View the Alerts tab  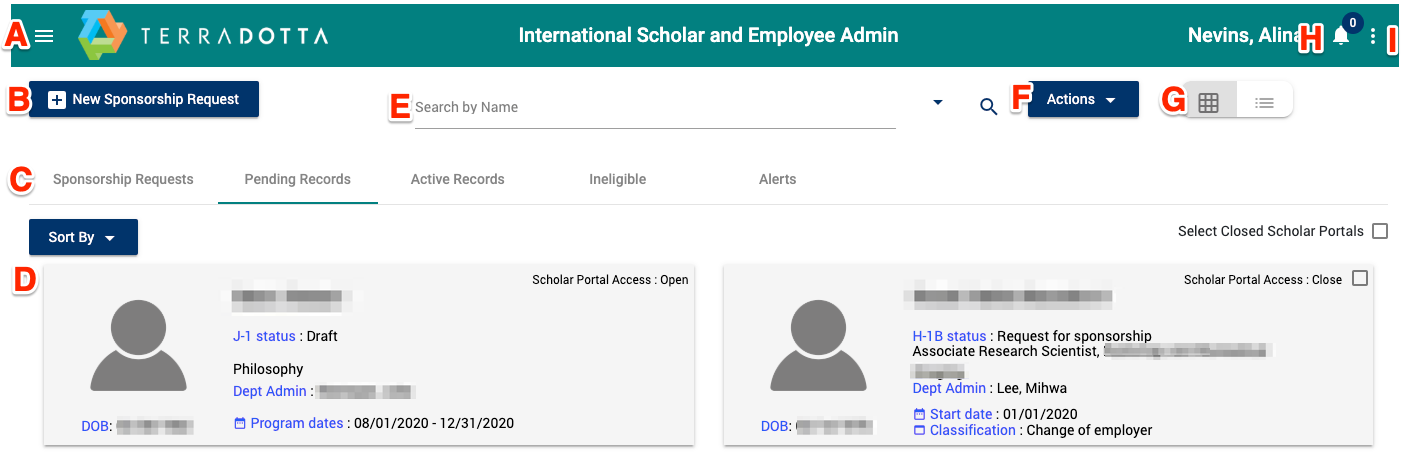tap(777, 179)
